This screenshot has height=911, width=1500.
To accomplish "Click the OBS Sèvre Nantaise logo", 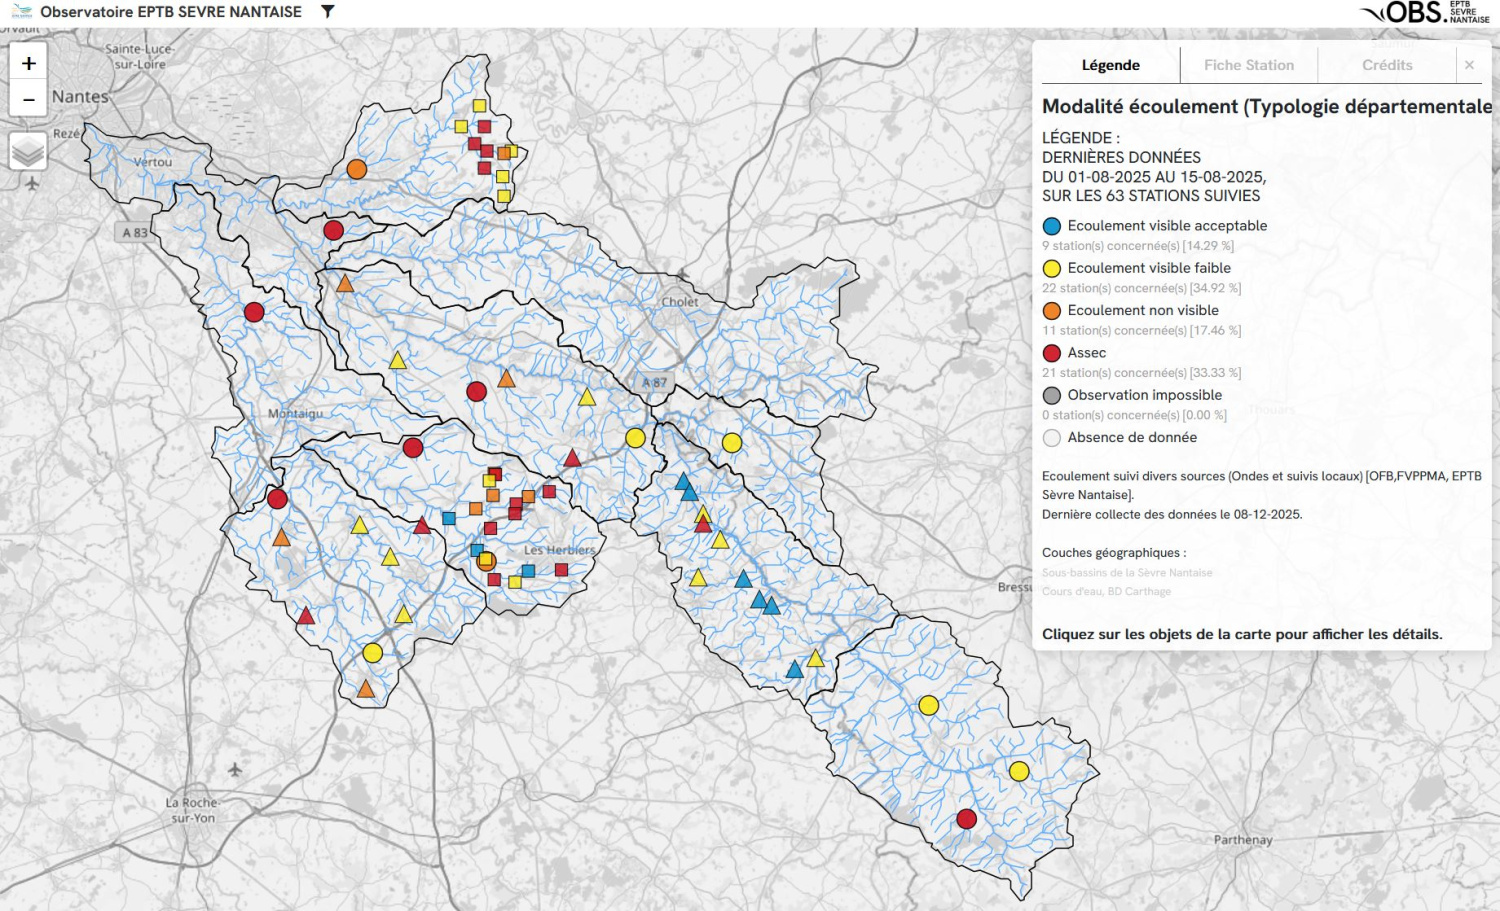I will 1424,12.
